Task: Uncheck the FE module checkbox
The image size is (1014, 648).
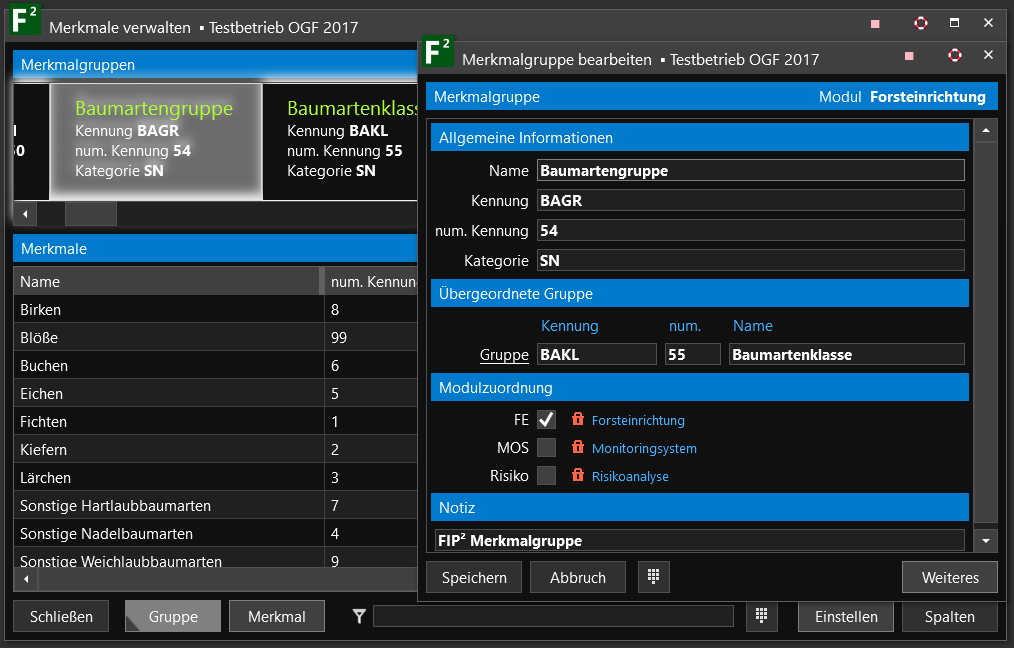Action: (546, 420)
